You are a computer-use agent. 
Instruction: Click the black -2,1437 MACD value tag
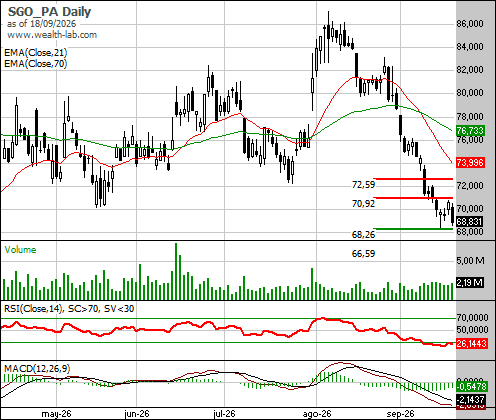pos(470,399)
